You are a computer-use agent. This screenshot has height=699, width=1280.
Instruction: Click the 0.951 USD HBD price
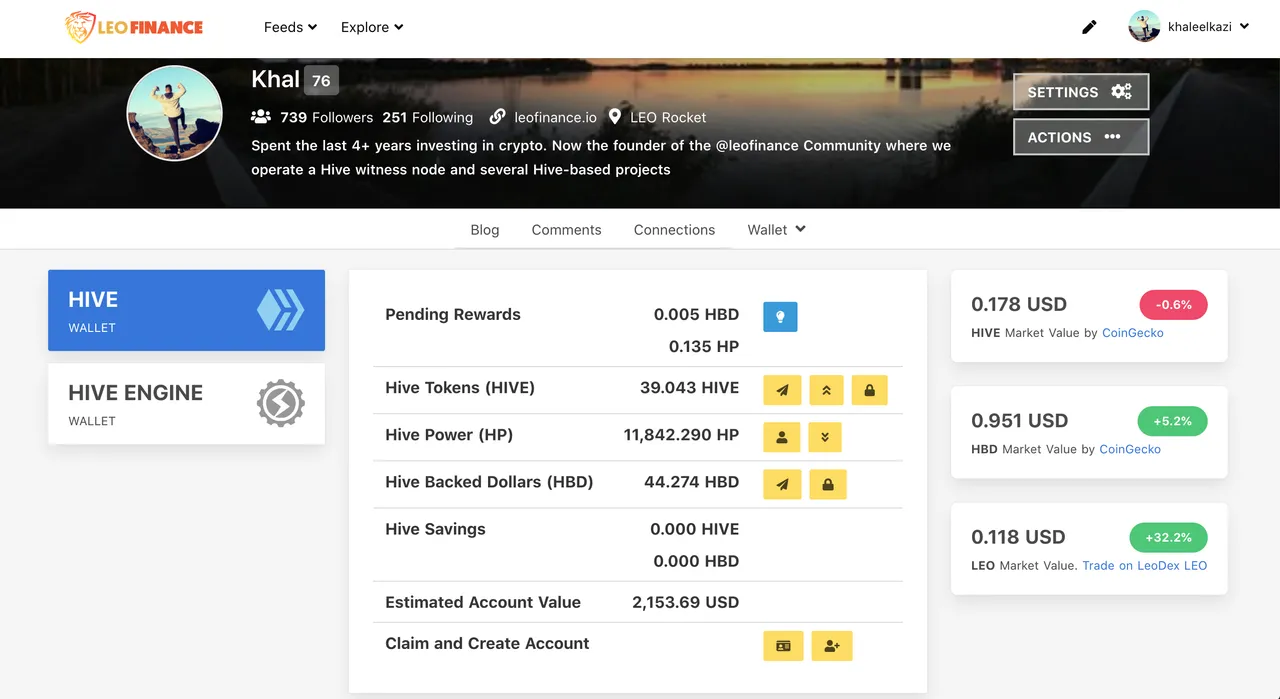(1020, 420)
